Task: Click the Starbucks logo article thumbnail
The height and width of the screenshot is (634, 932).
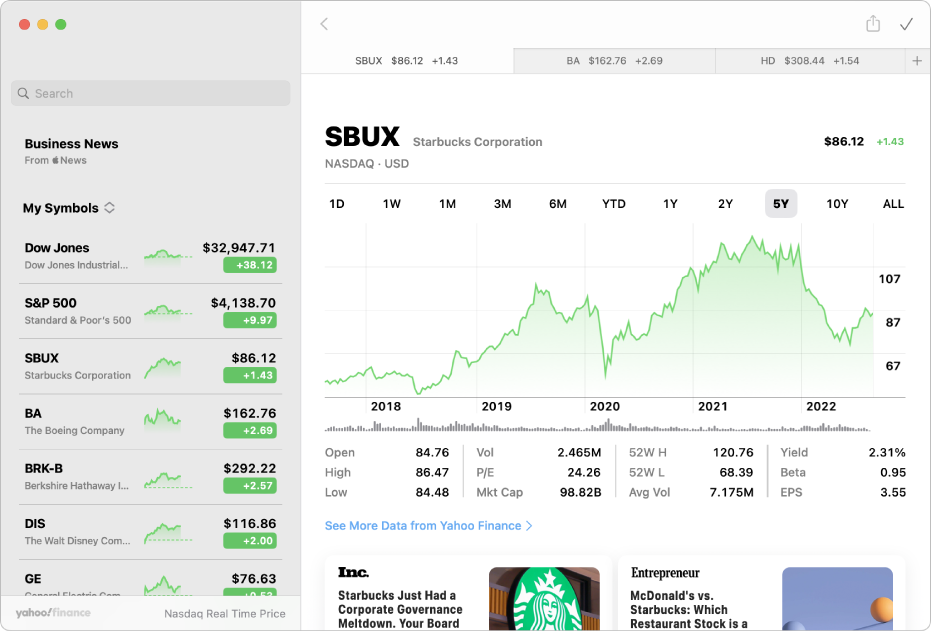Action: point(544,599)
